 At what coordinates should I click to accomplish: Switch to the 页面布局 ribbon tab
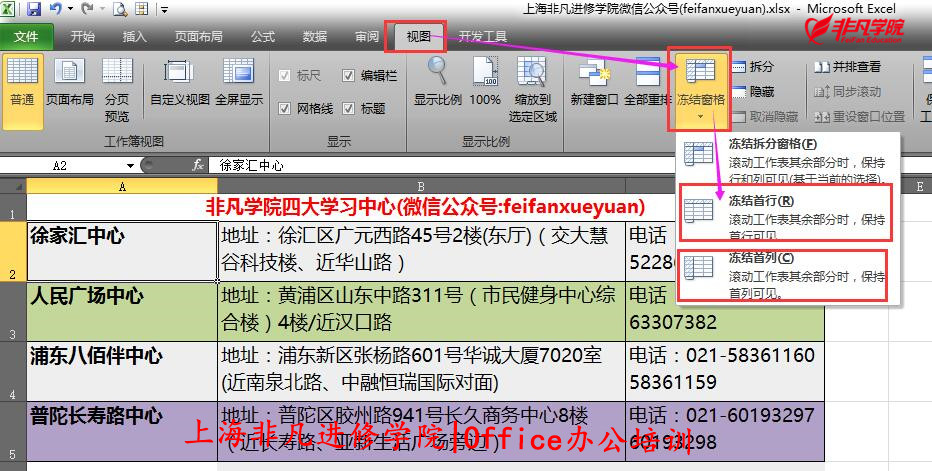point(199,37)
